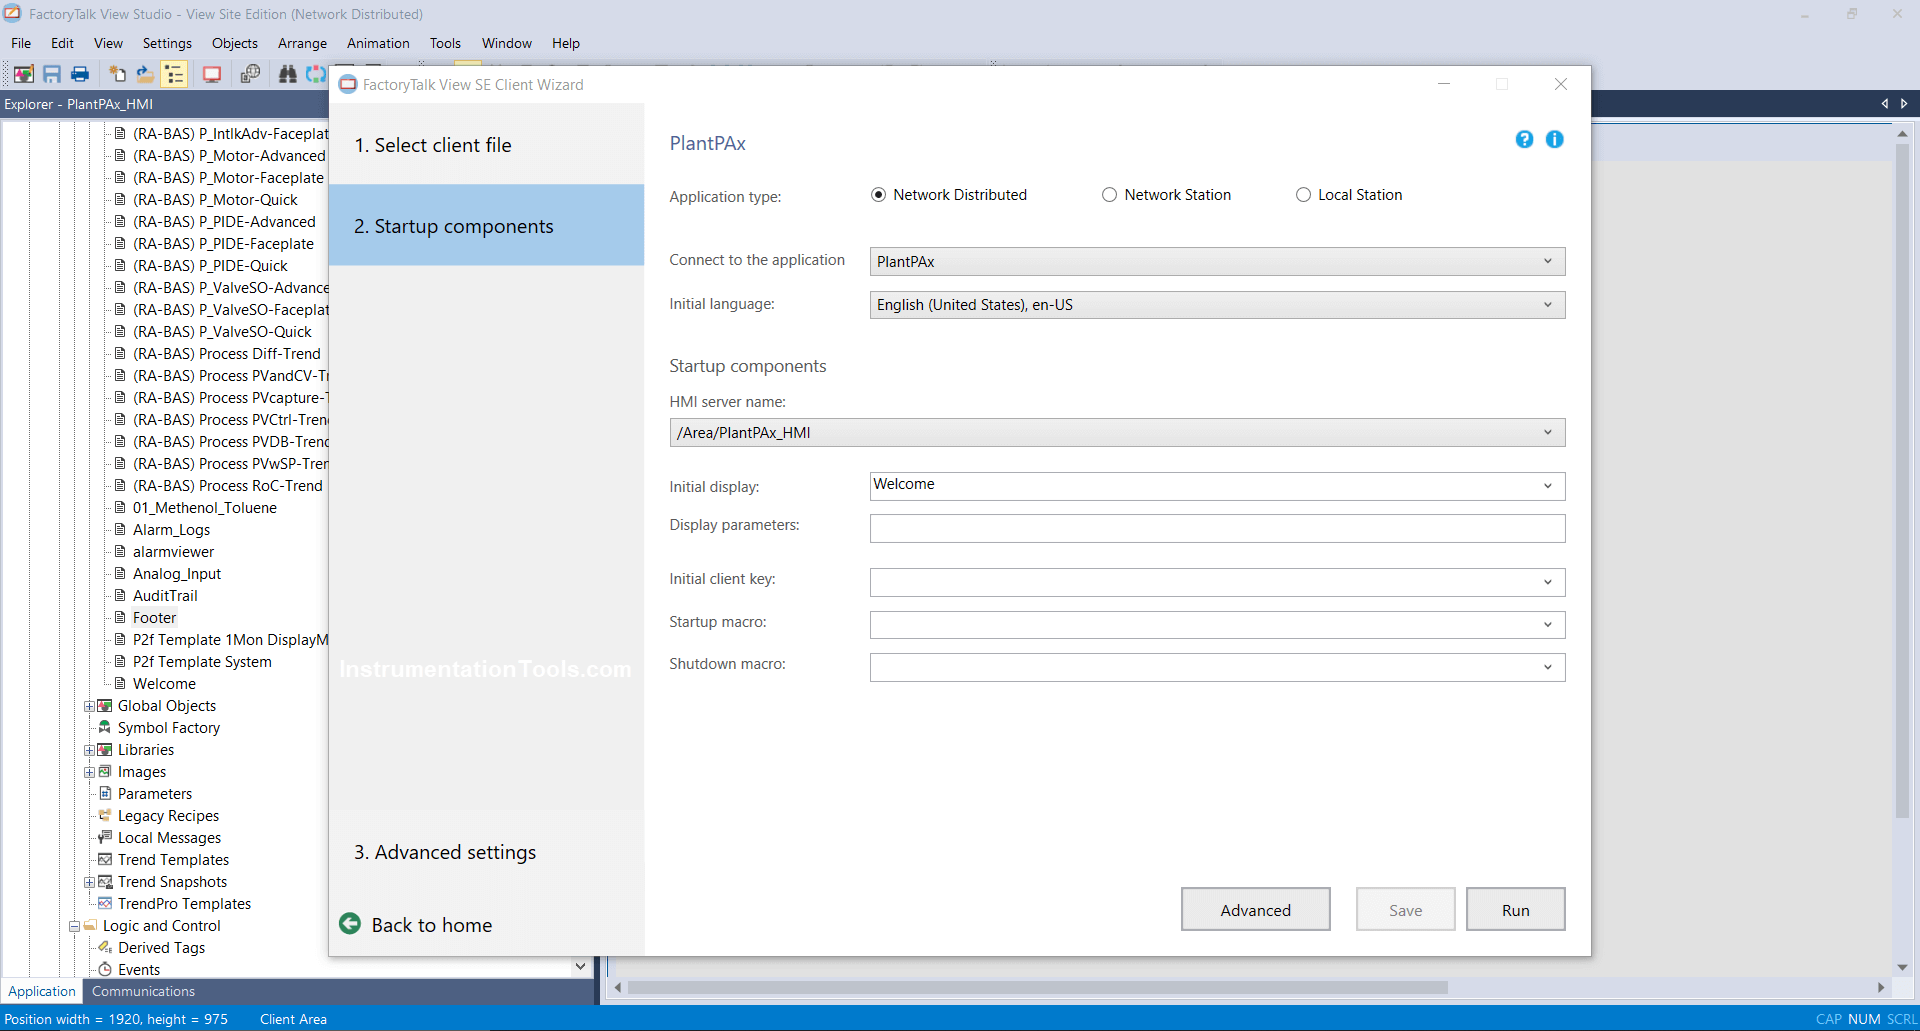Click the binoculars Find toolbar icon
Screen dimensions: 1920x1031
[288, 74]
